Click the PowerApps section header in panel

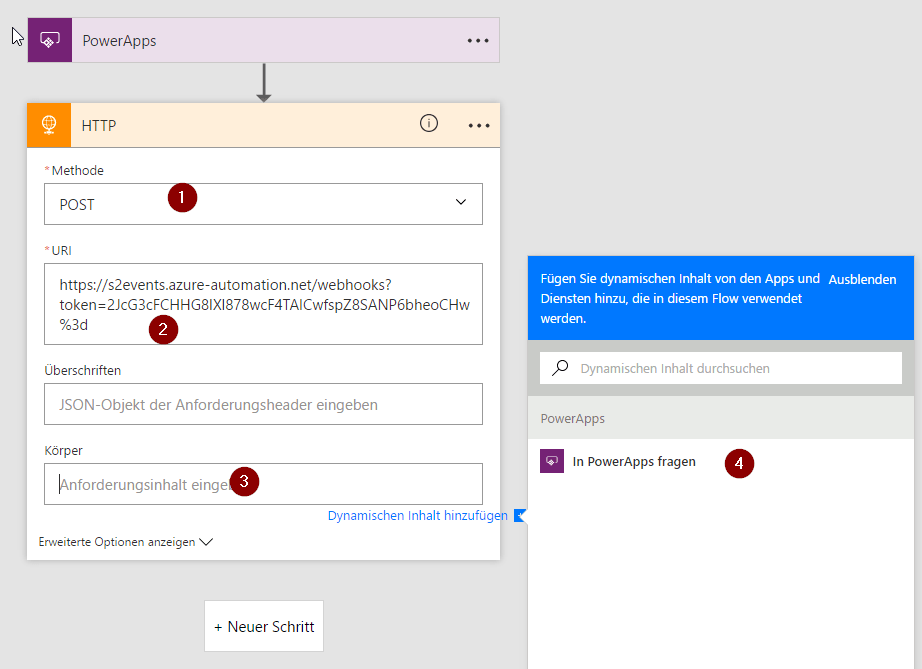click(x=573, y=419)
